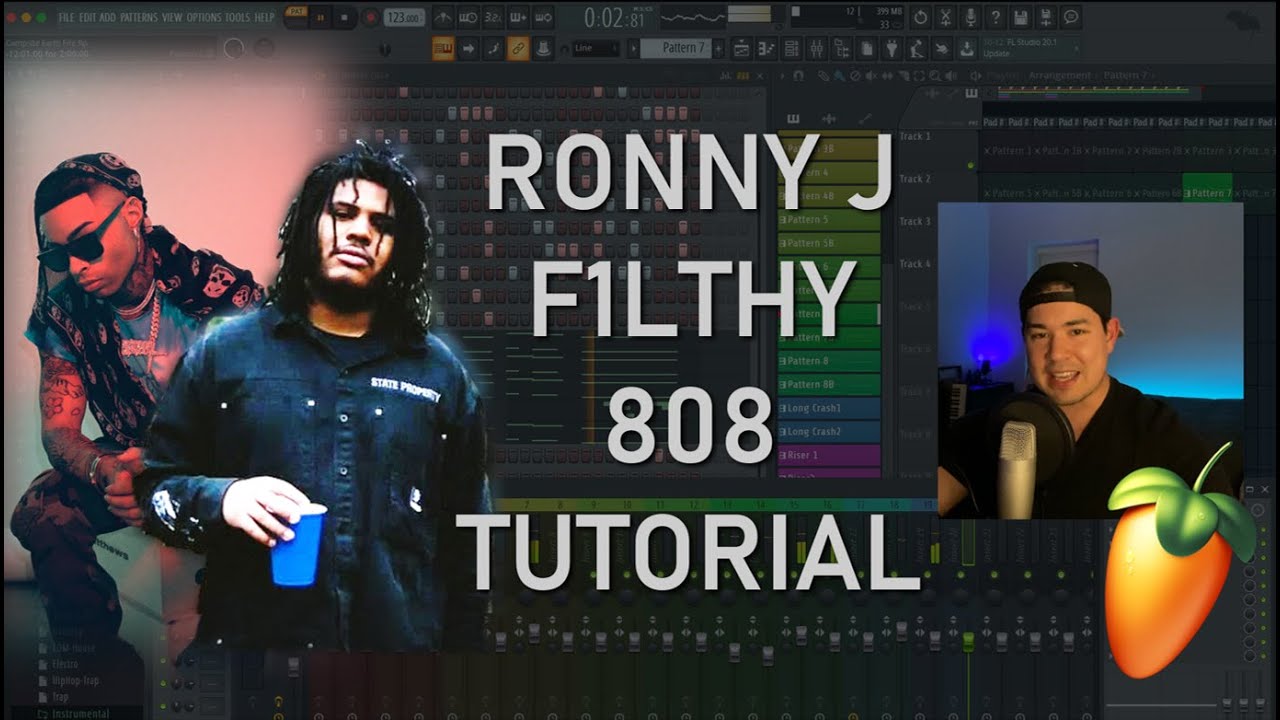Screen dimensions: 1280x720
Task: Click the plus button next to Pattern 7
Action: (x=718, y=48)
